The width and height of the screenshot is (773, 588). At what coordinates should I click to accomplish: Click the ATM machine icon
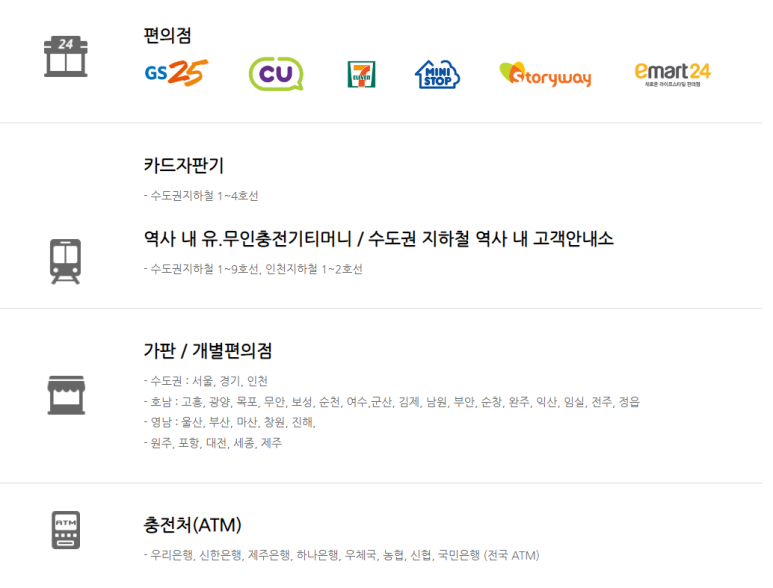66,530
